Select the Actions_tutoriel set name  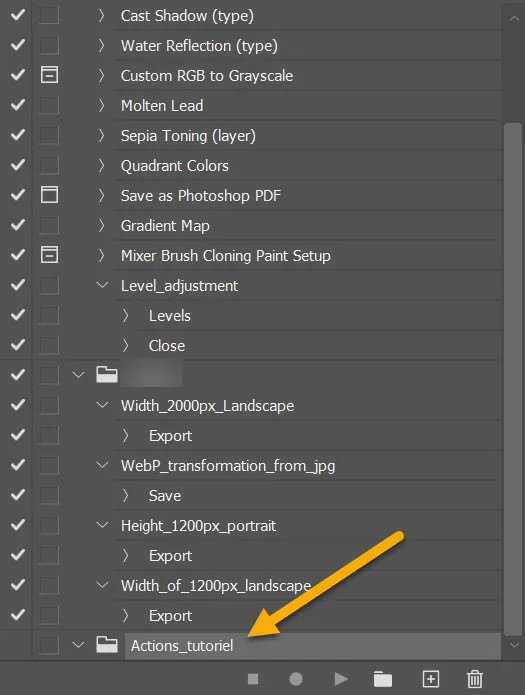tap(182, 646)
